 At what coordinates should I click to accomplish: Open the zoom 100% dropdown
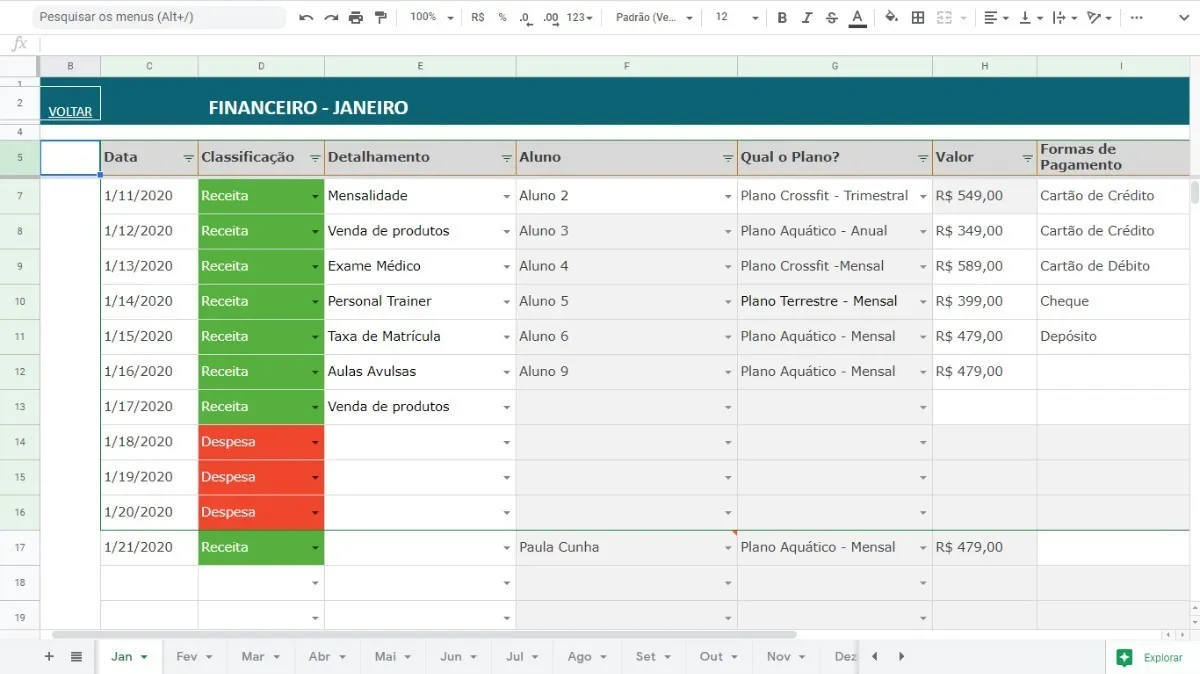(x=431, y=18)
